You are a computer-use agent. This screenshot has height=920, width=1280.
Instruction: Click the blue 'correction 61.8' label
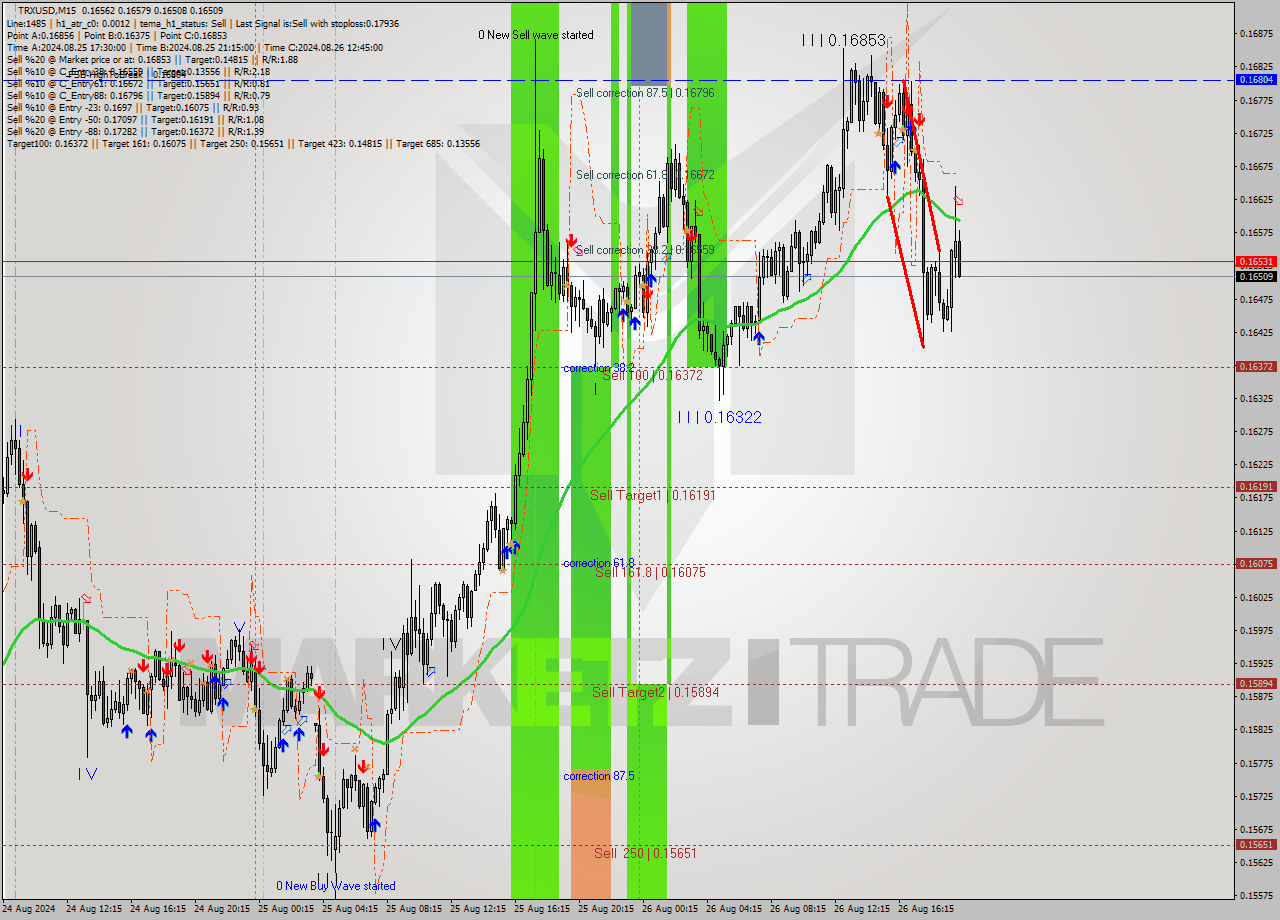(x=598, y=563)
